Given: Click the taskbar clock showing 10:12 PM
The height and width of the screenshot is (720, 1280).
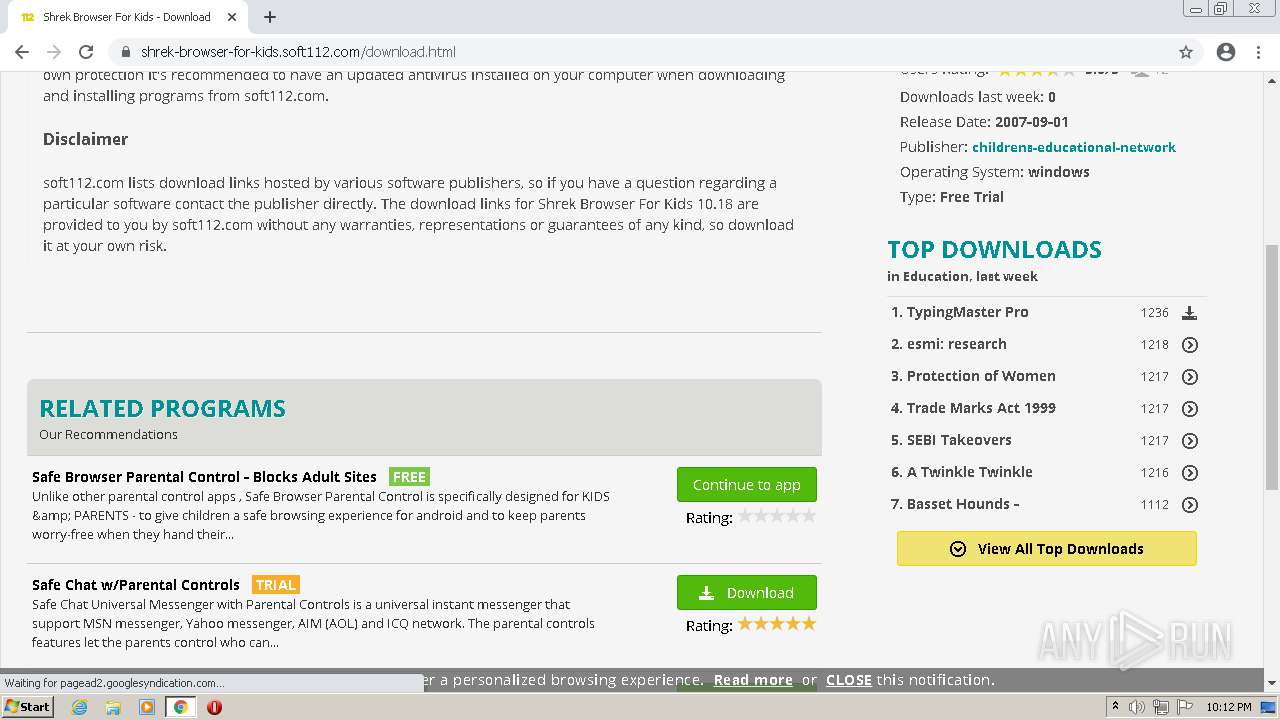Looking at the screenshot, I should 1229,707.
